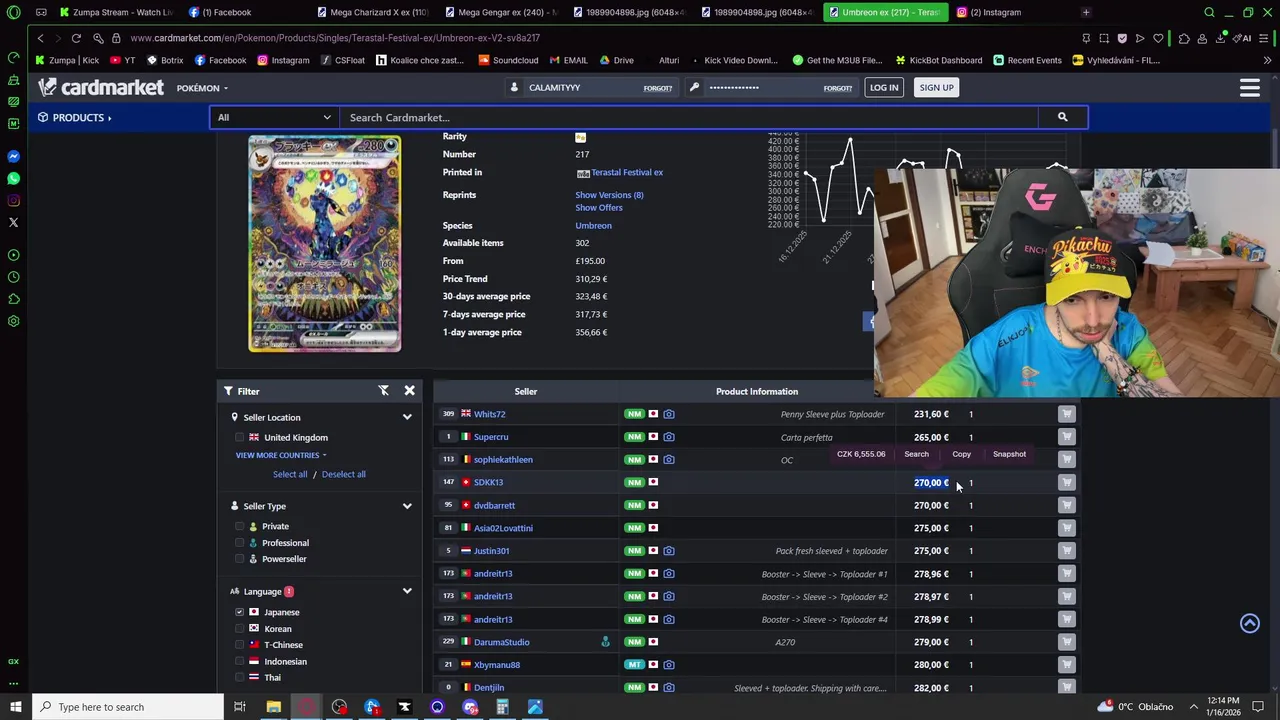
Task: Click the SIGN UP button
Action: (x=936, y=88)
